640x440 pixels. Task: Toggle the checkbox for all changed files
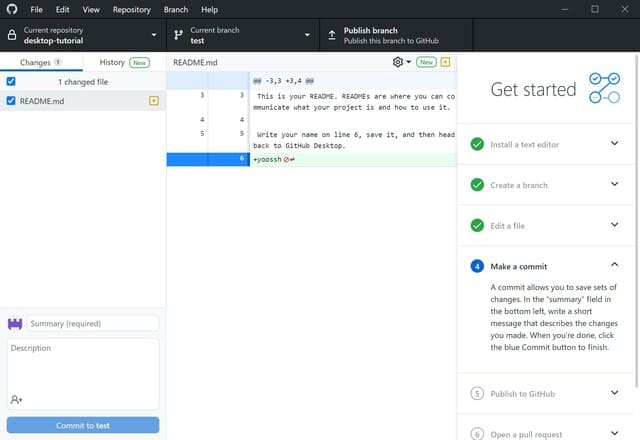click(11, 81)
